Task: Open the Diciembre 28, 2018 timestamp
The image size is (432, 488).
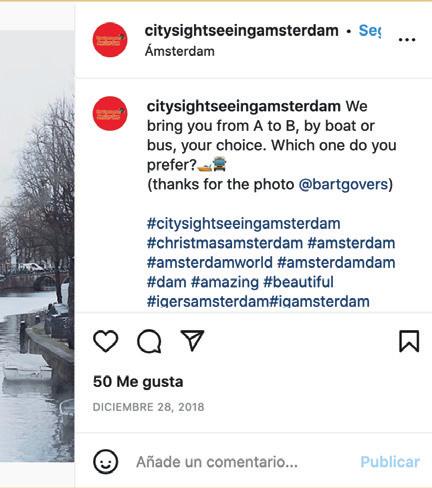Action: point(148,407)
